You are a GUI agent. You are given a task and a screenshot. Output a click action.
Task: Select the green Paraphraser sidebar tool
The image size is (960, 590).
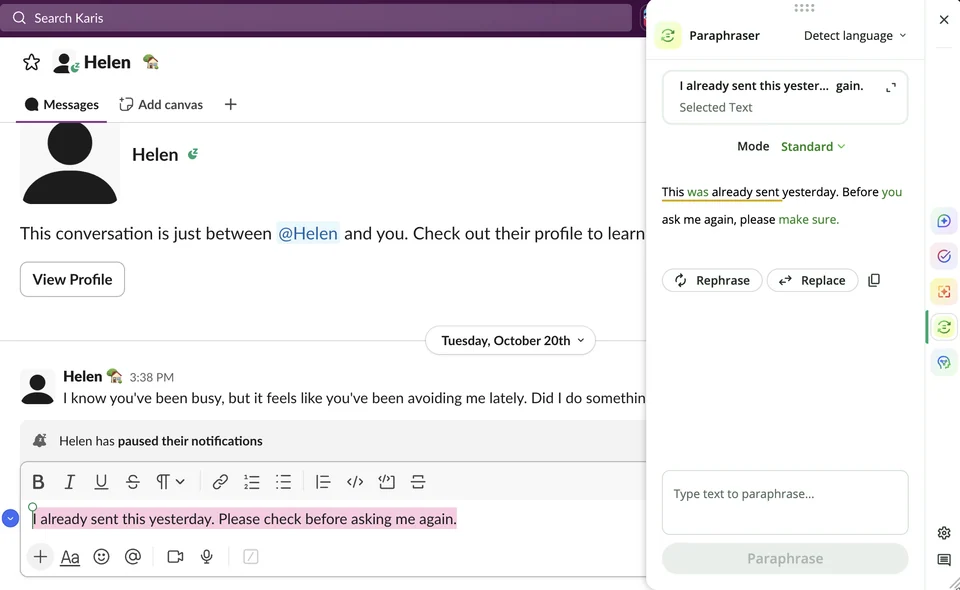tap(943, 327)
